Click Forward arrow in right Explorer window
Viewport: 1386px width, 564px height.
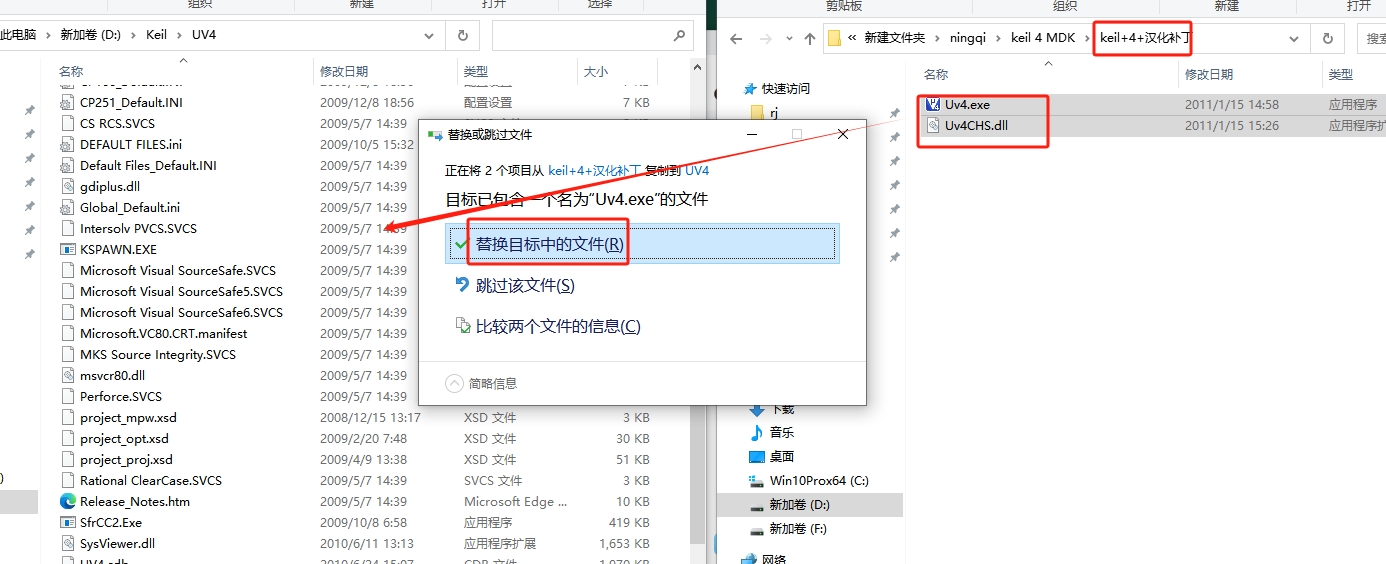(766, 39)
